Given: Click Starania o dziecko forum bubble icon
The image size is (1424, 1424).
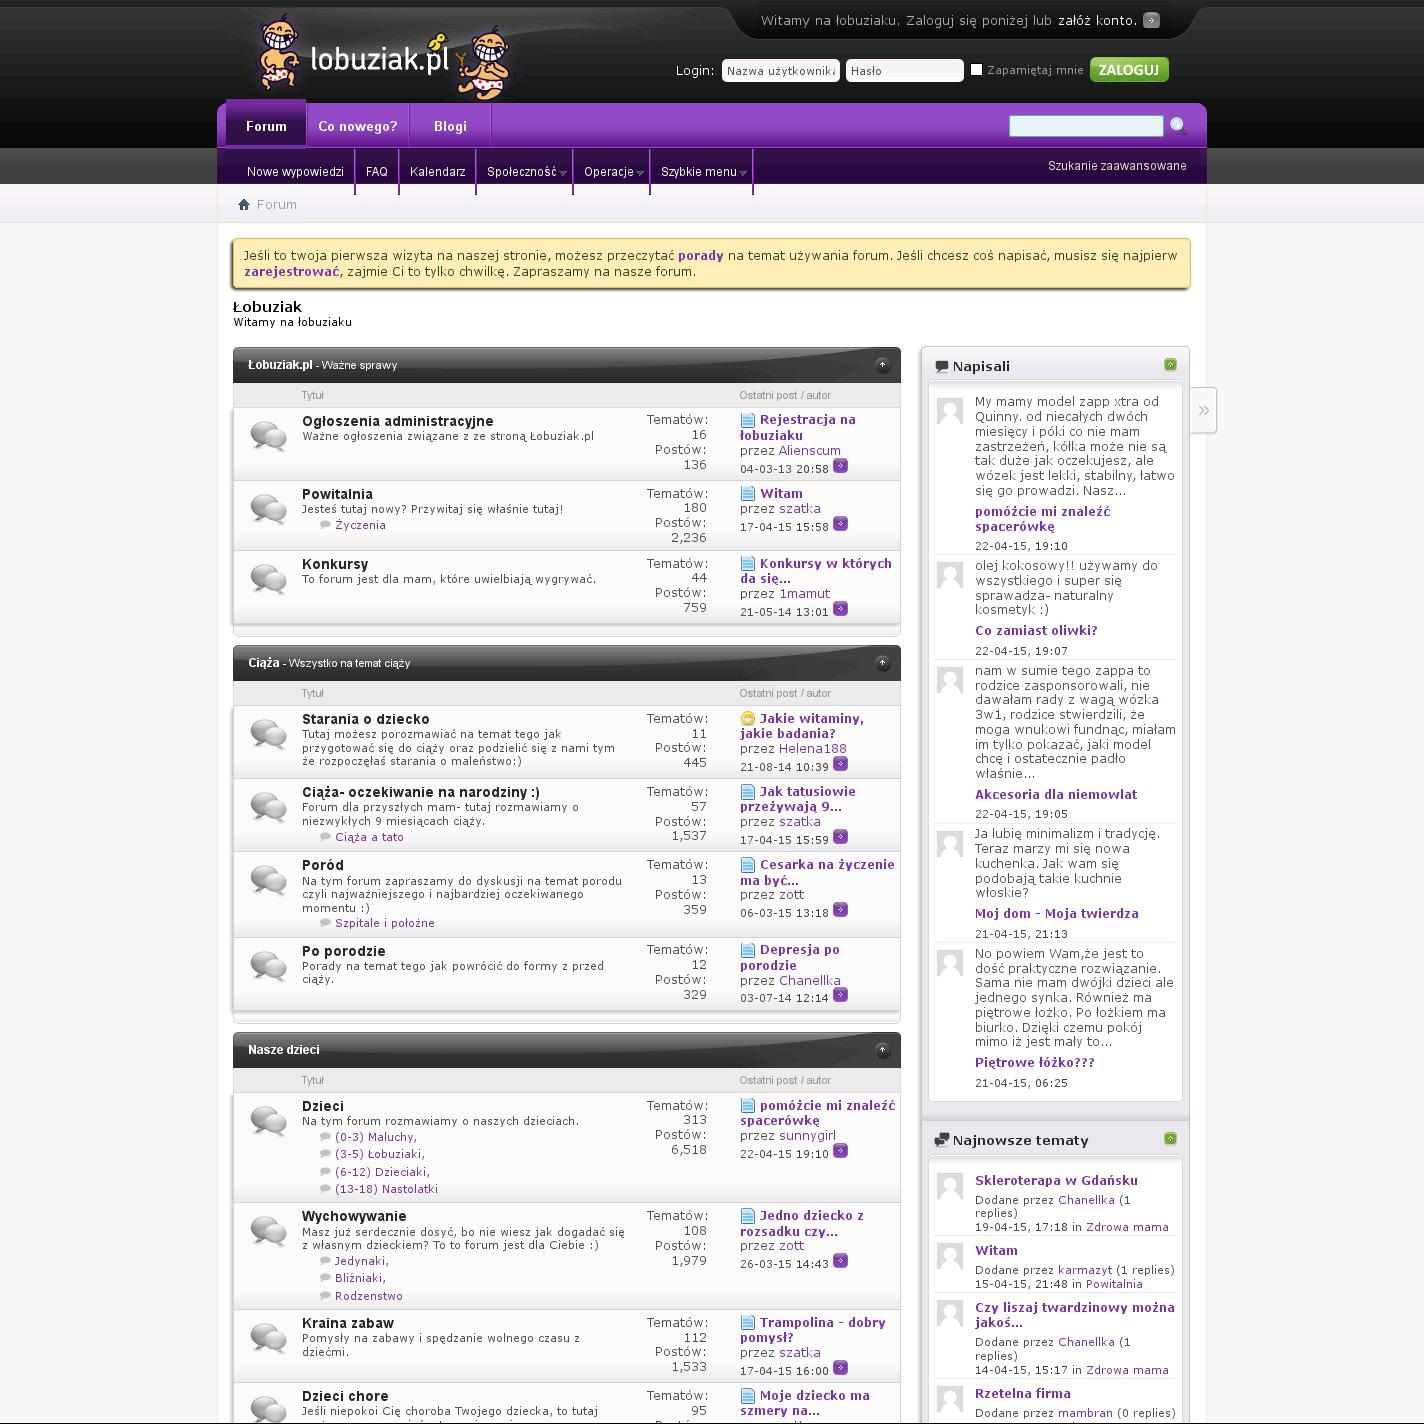Looking at the screenshot, I should [268, 733].
